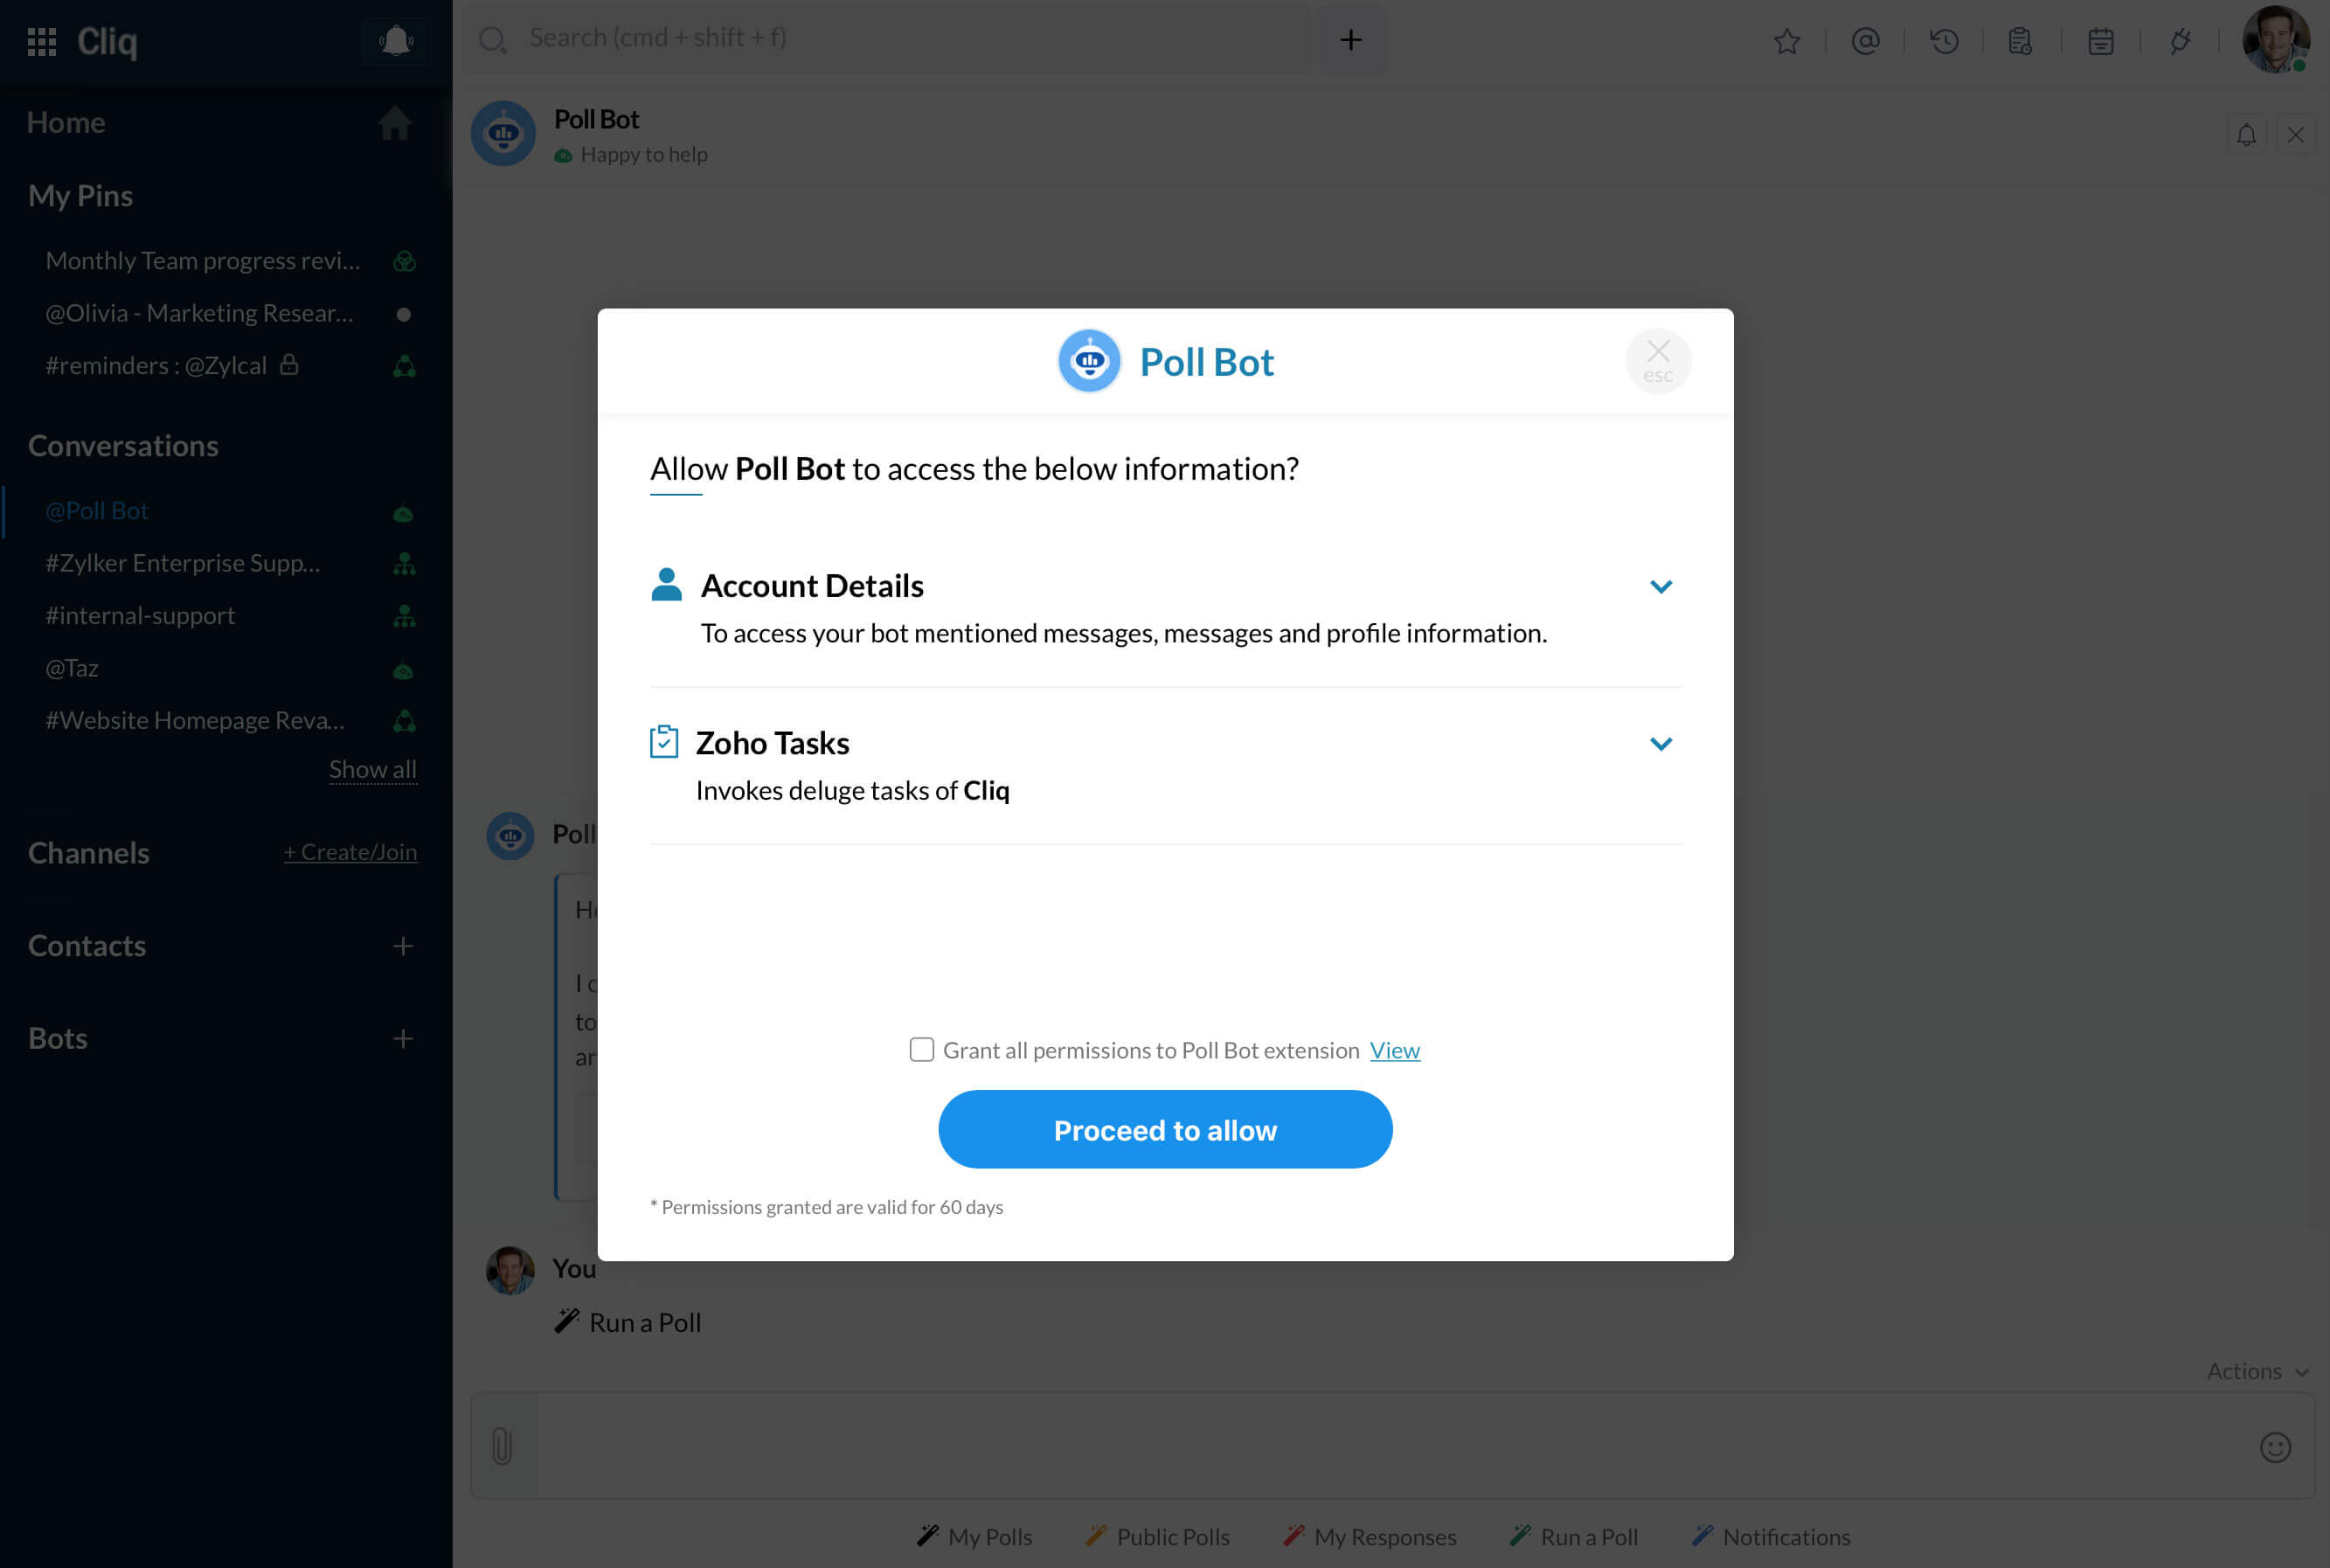Expand the Zoho Tasks section
This screenshot has width=2330, height=1568.
1660,742
